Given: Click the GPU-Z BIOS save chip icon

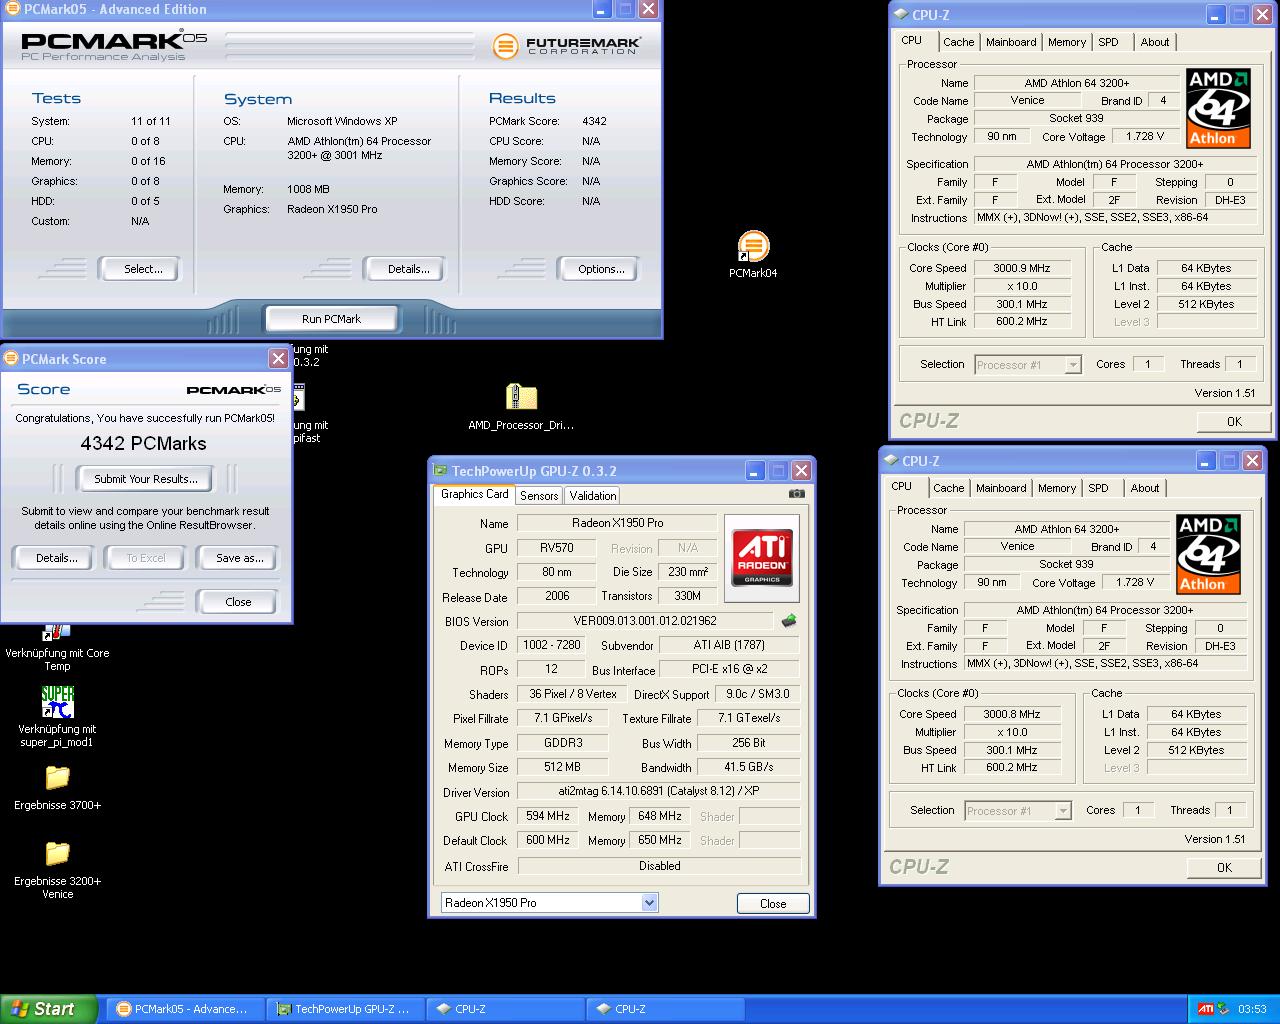Looking at the screenshot, I should [789, 621].
